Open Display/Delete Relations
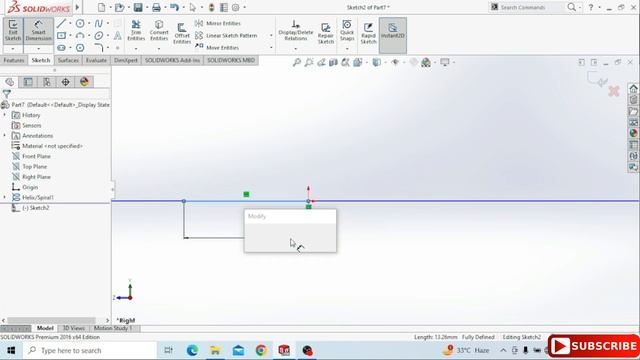The image size is (640, 360). 296,31
